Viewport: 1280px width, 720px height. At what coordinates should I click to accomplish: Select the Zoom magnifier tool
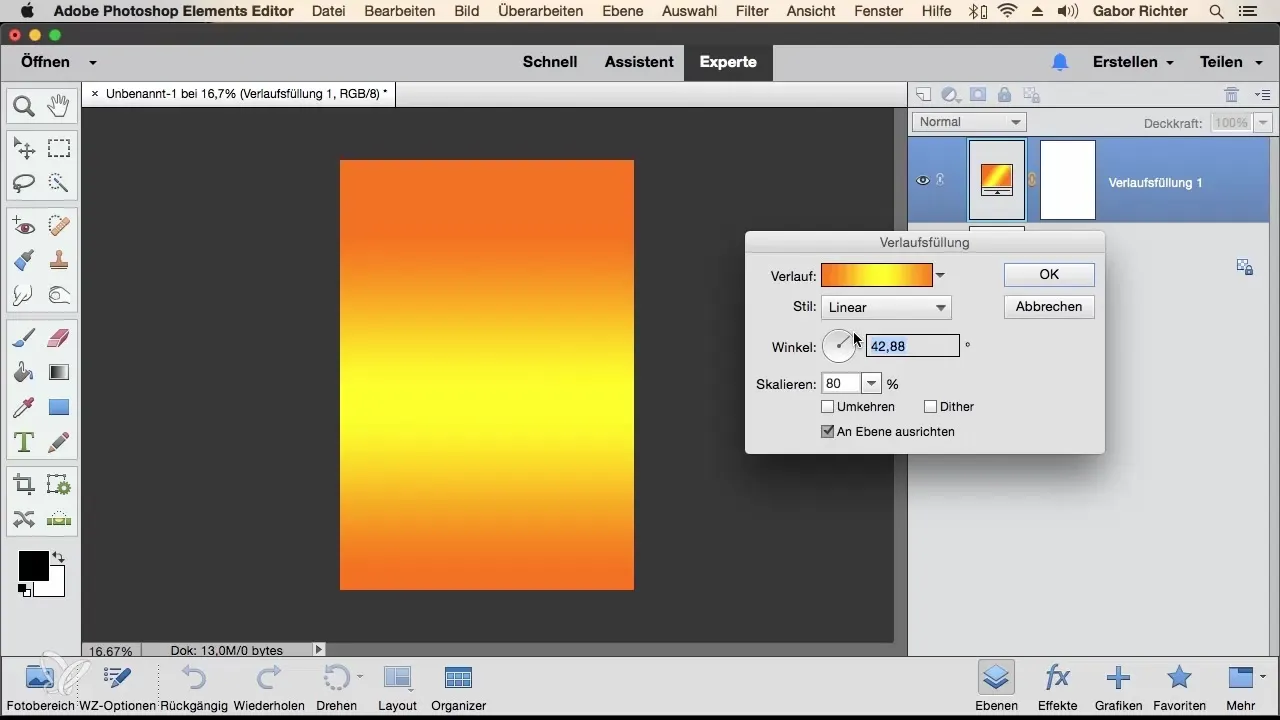[x=24, y=106]
